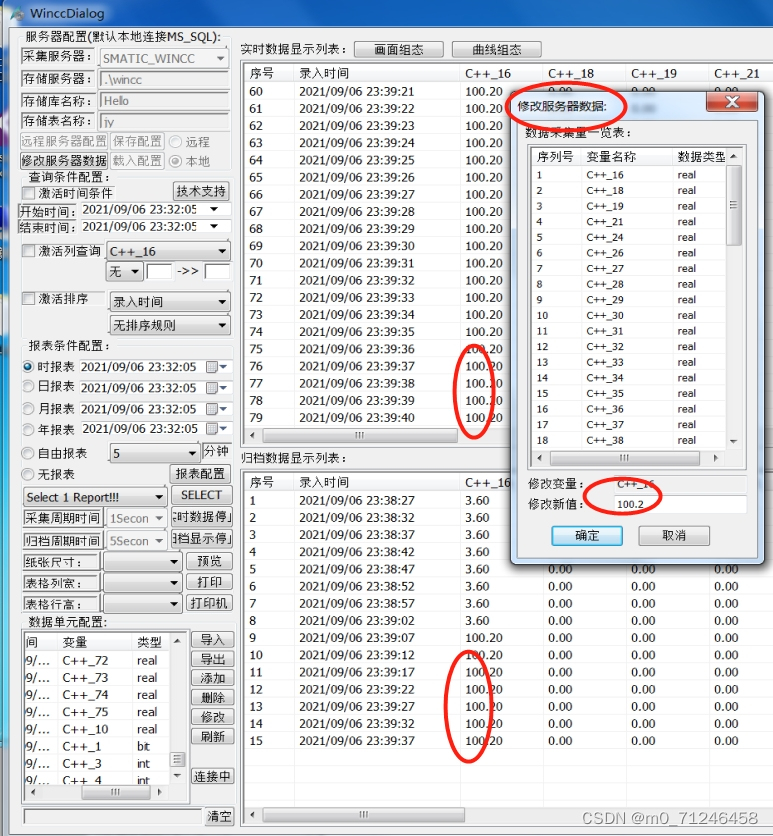Click the 取消 button in dialog
The image size is (773, 836).
tap(674, 536)
